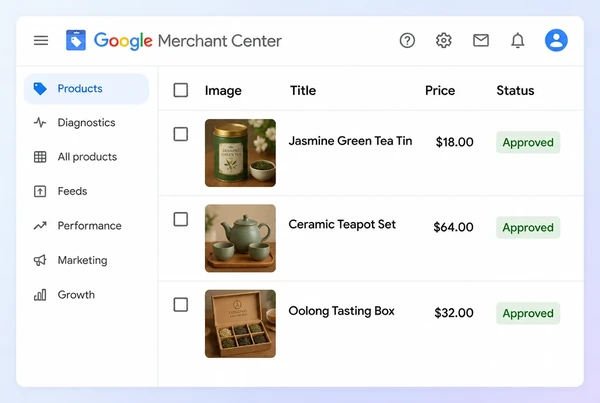
Task: Click the $64.00 price value
Action: (x=453, y=227)
